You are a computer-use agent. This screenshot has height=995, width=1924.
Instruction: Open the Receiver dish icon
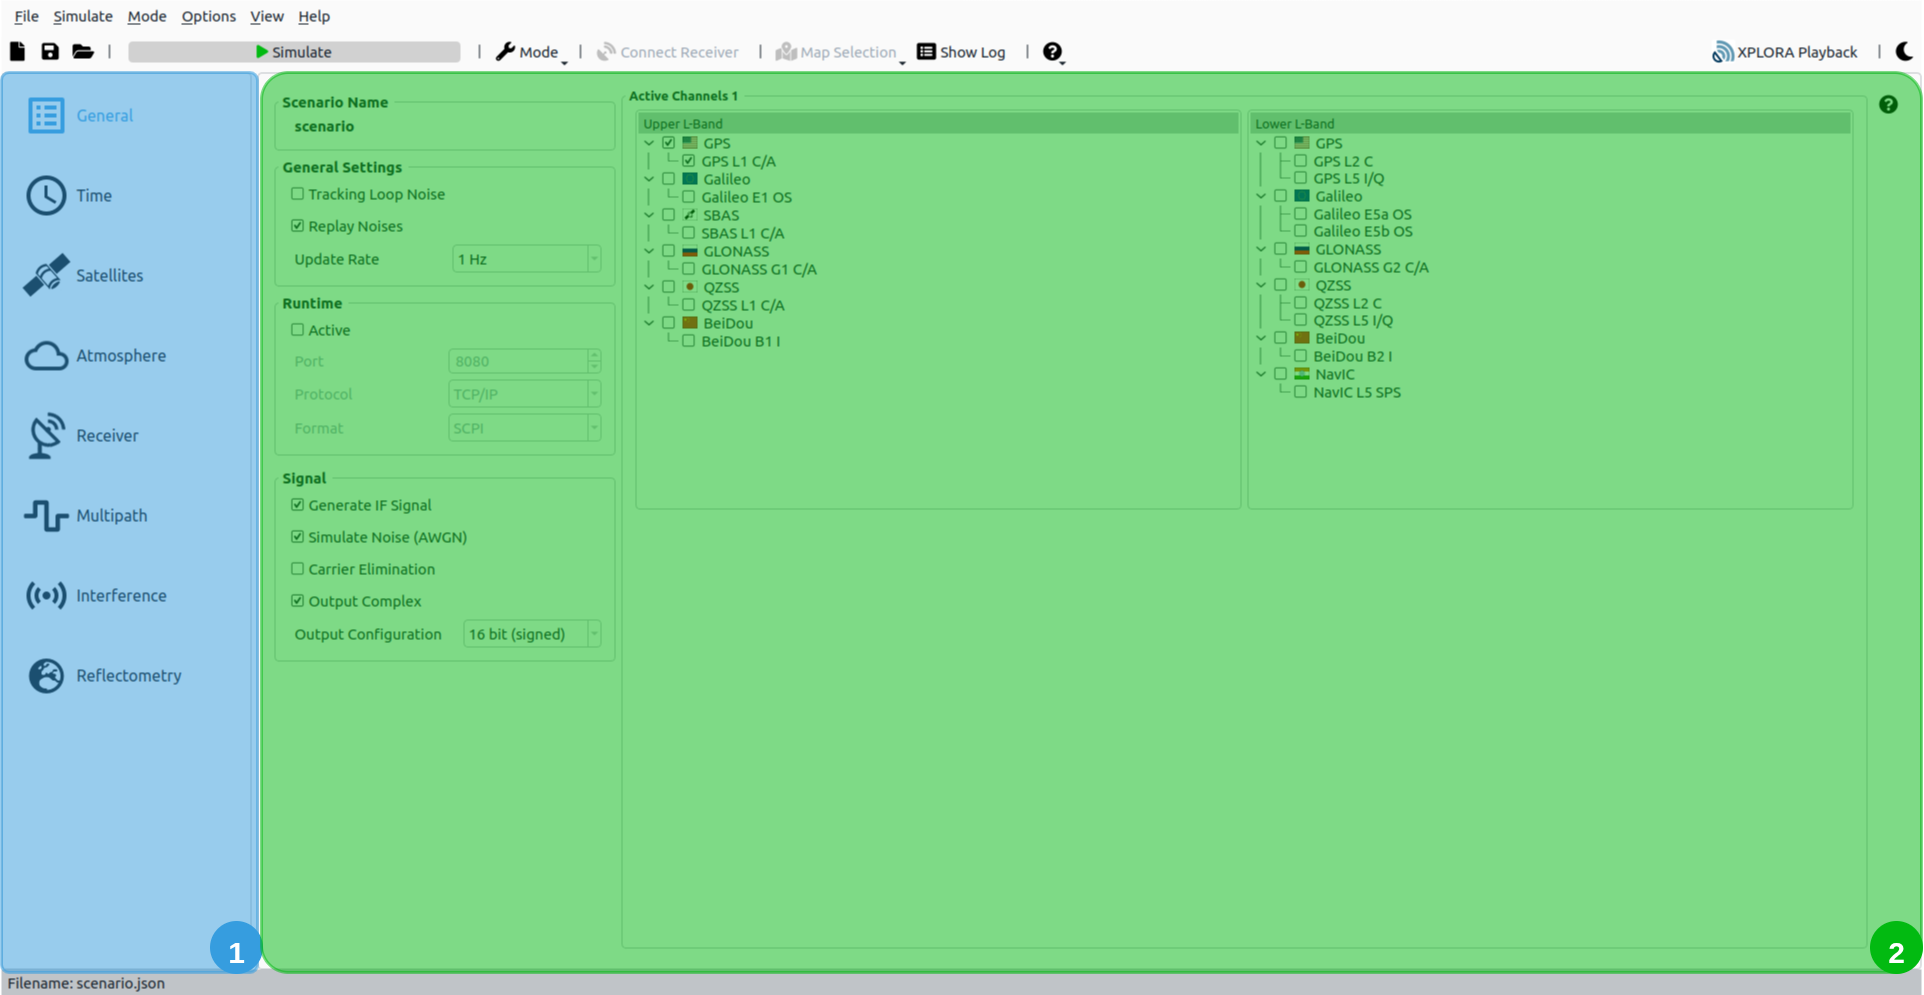point(46,436)
